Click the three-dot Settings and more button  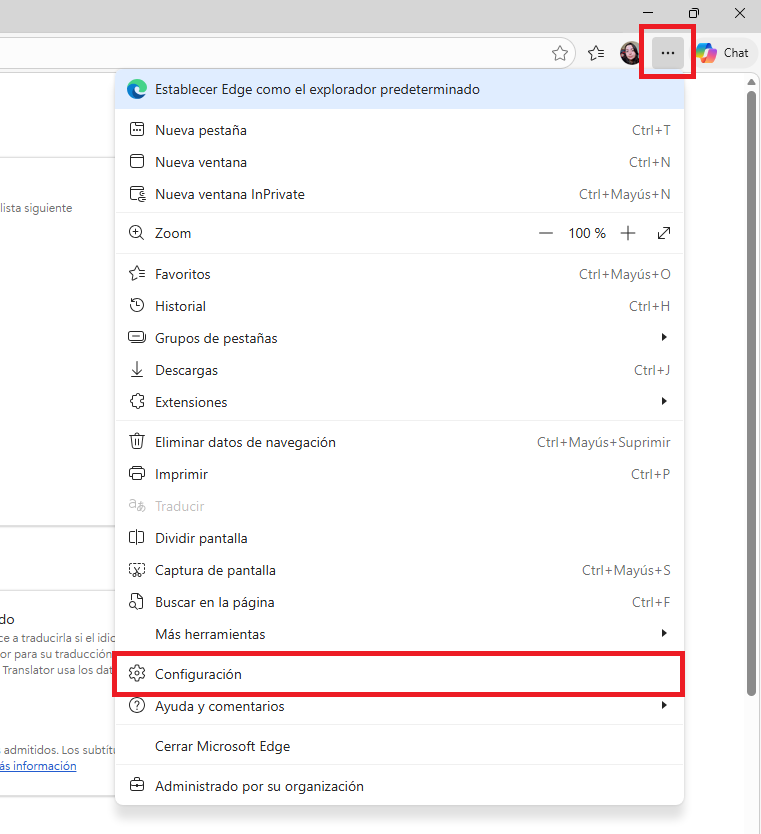coord(668,53)
